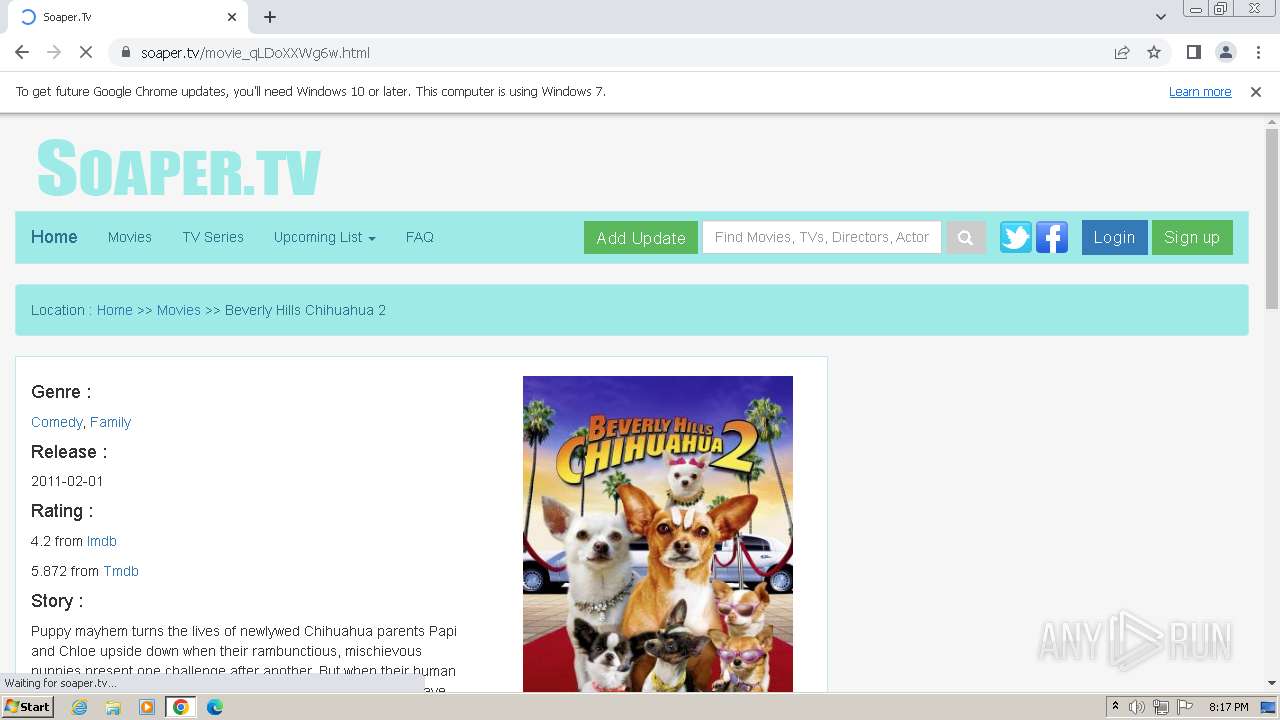Open the Imdb rating link
This screenshot has height=720, width=1280.
(x=102, y=541)
